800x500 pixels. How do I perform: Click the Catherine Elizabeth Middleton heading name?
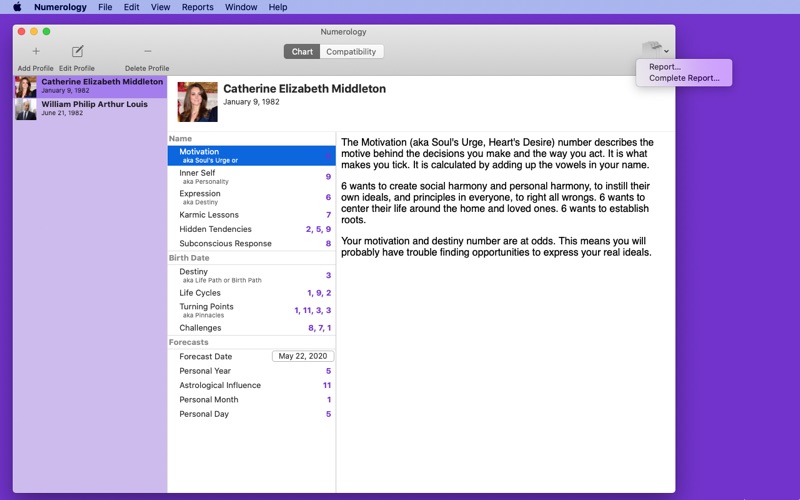pos(305,89)
